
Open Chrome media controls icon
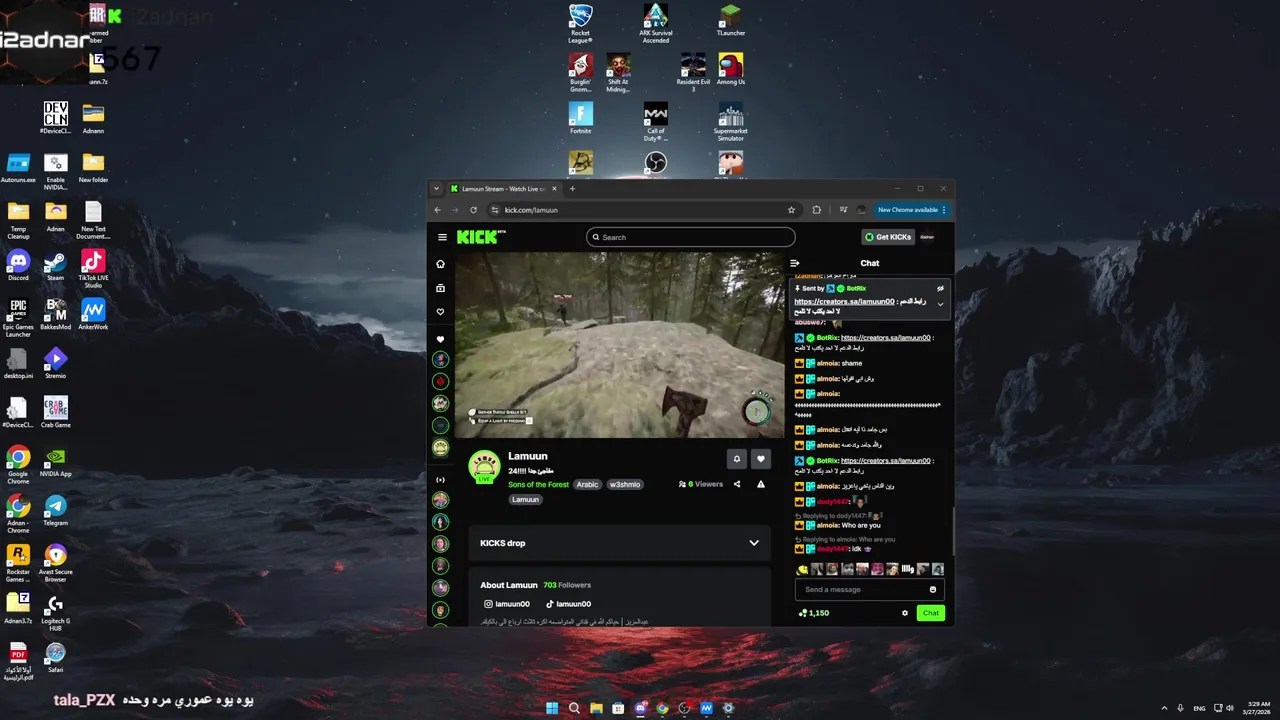coord(843,210)
